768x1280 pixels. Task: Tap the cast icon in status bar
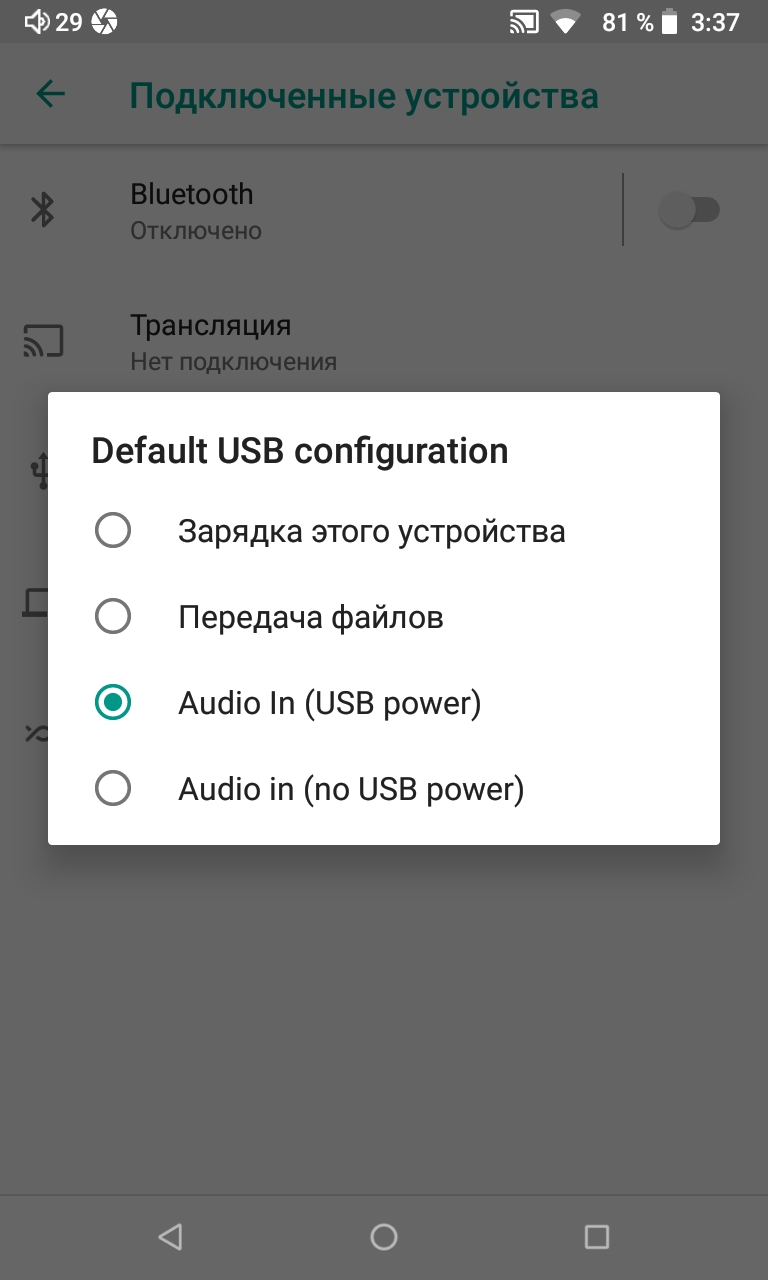(525, 21)
